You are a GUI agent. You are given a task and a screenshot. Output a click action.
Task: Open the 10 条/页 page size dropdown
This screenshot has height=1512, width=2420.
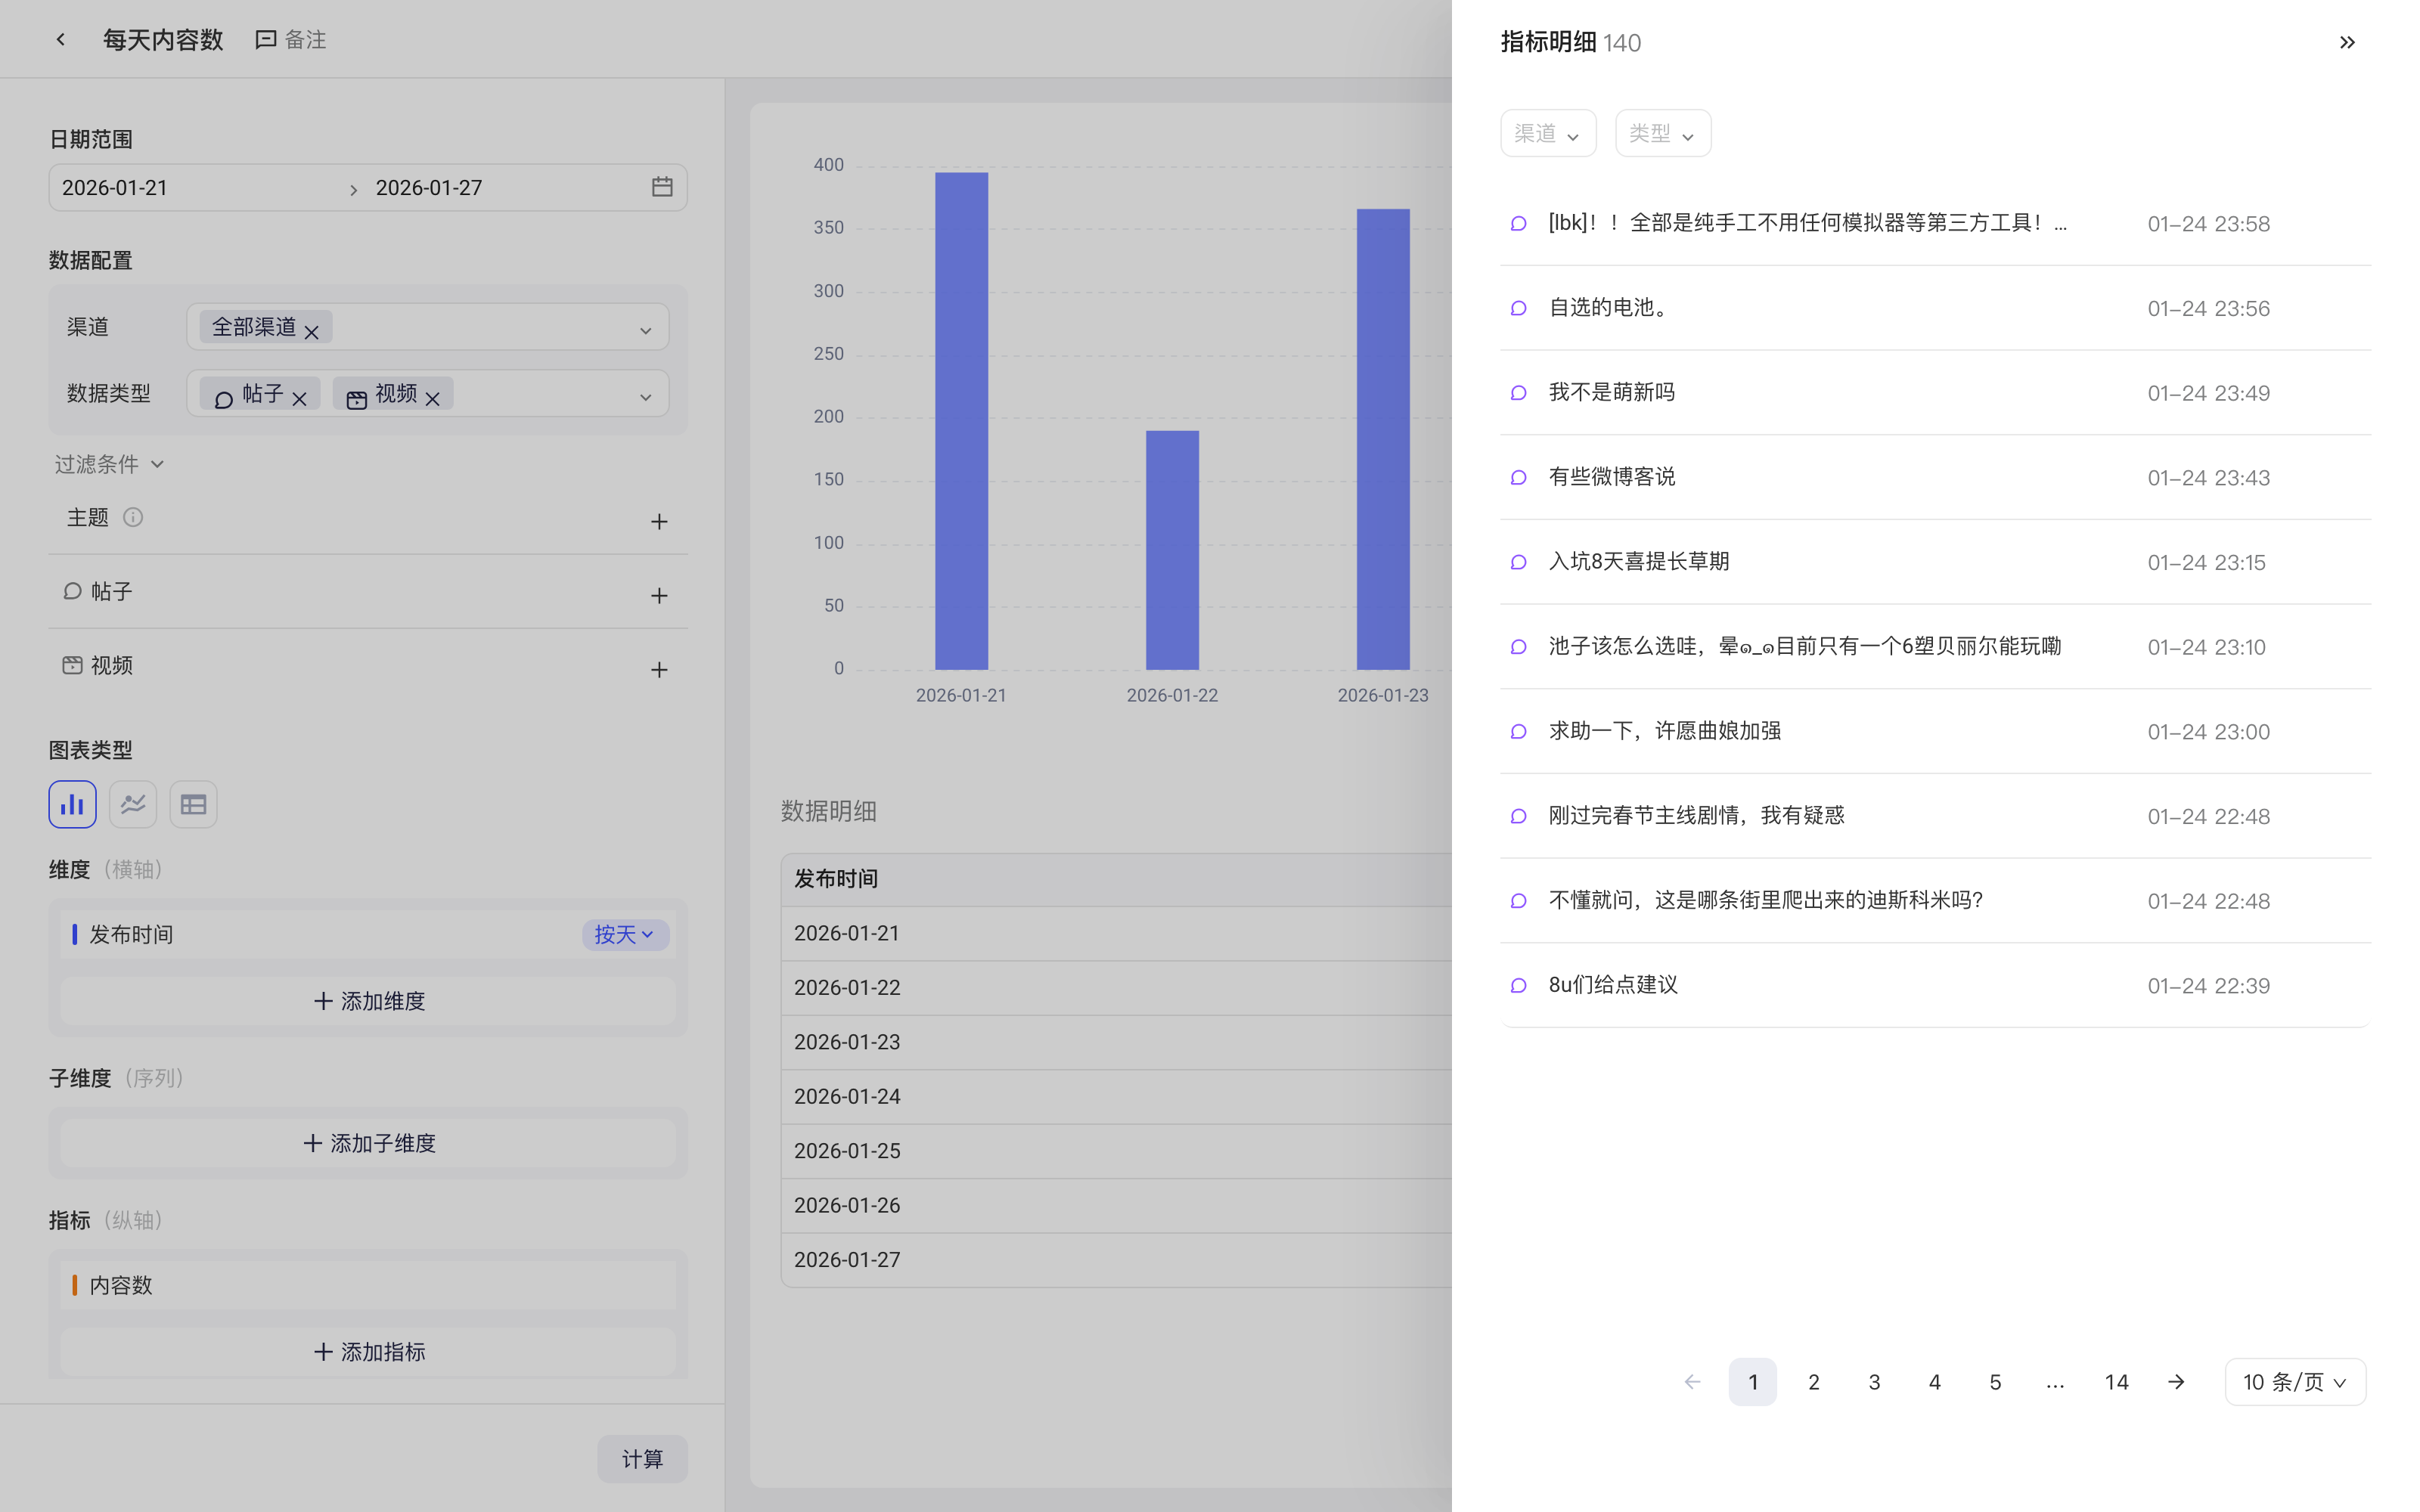click(2295, 1382)
